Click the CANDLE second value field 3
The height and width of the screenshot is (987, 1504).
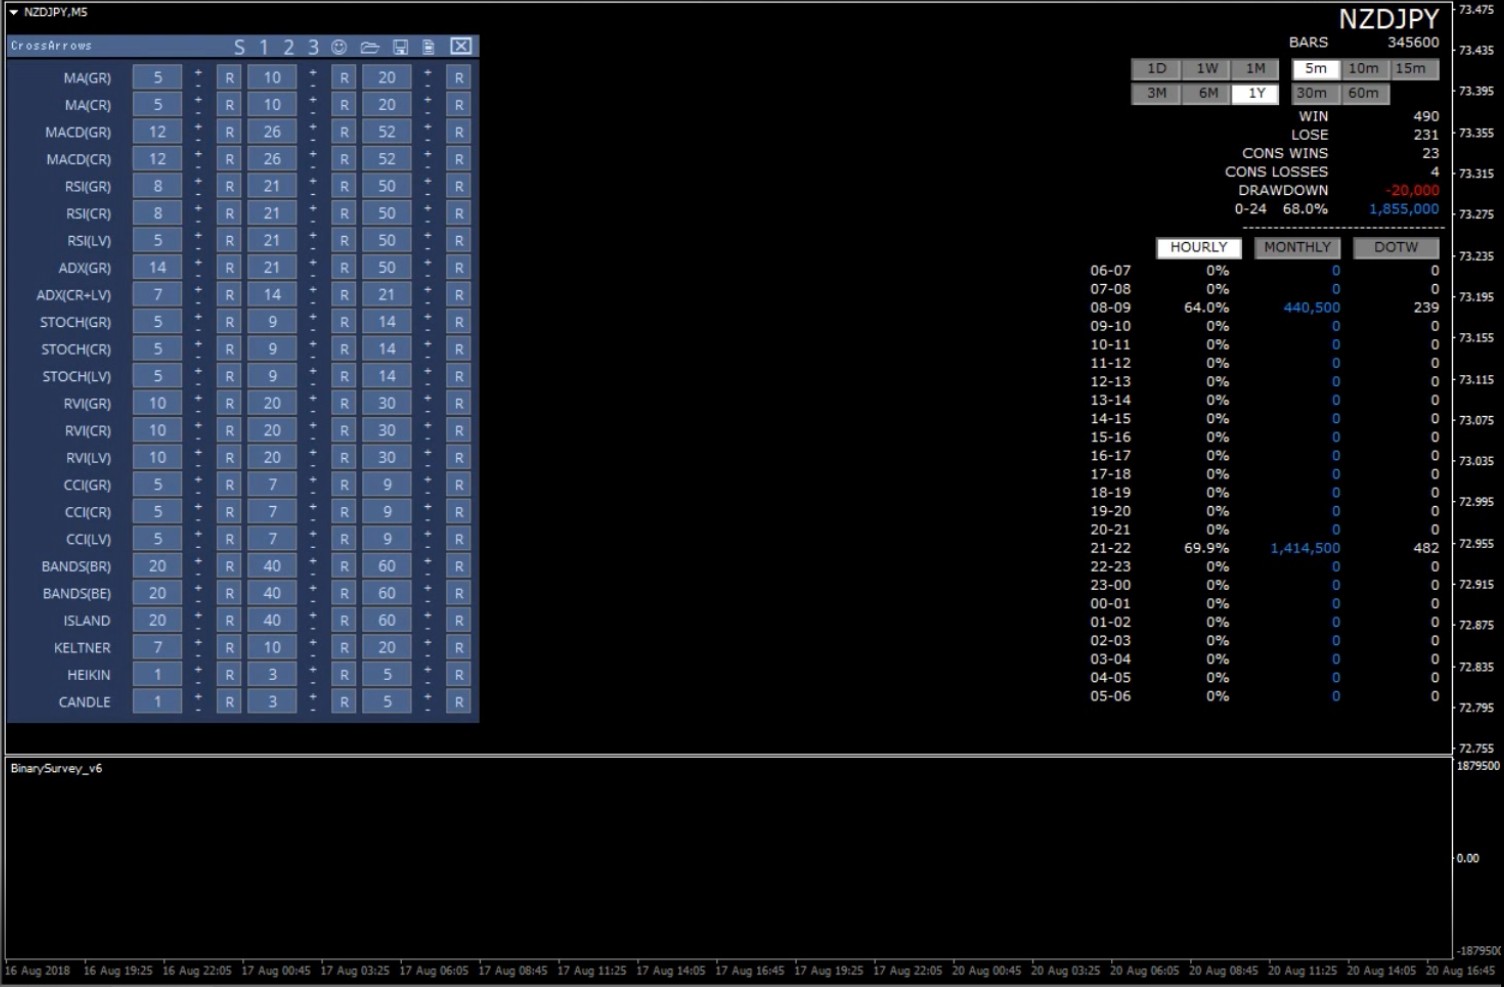272,702
